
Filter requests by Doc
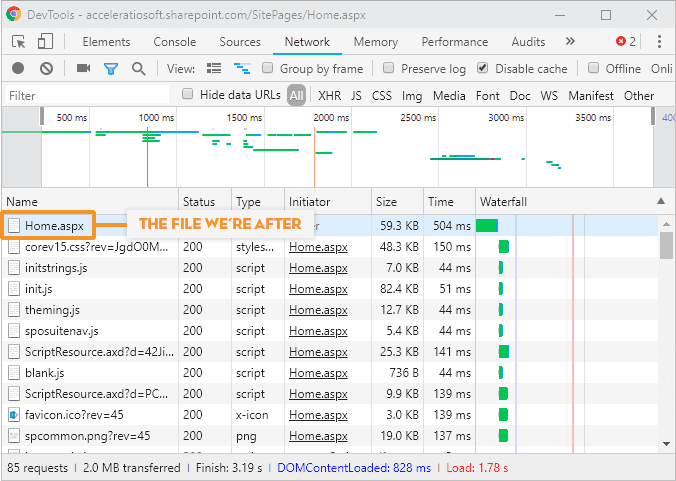click(520, 96)
